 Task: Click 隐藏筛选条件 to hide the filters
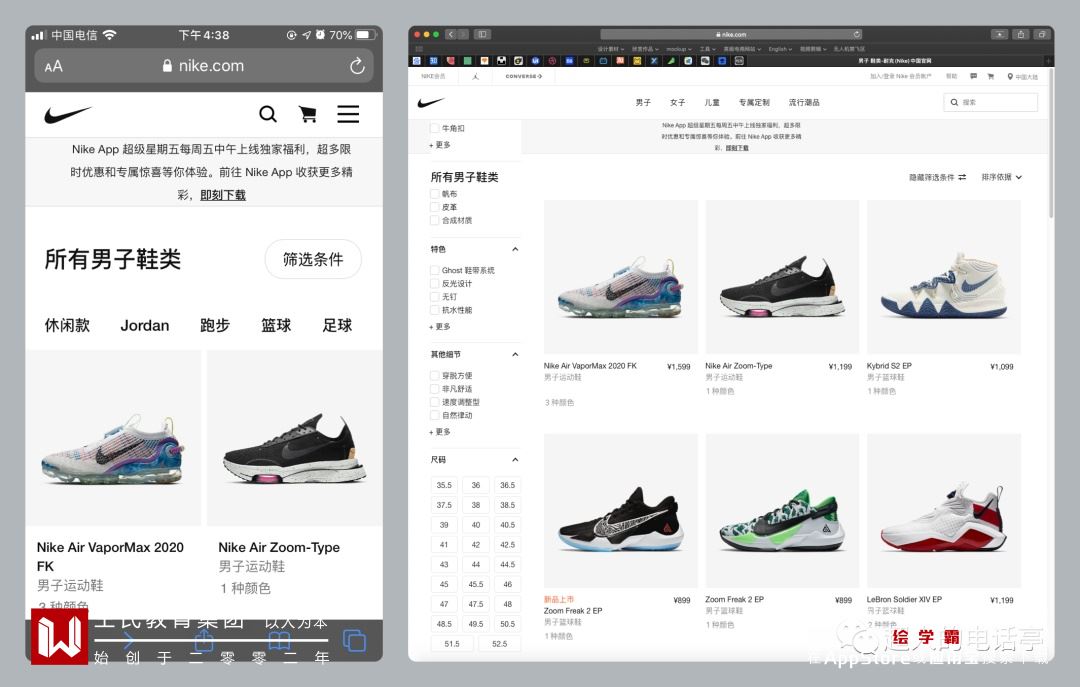[937, 178]
